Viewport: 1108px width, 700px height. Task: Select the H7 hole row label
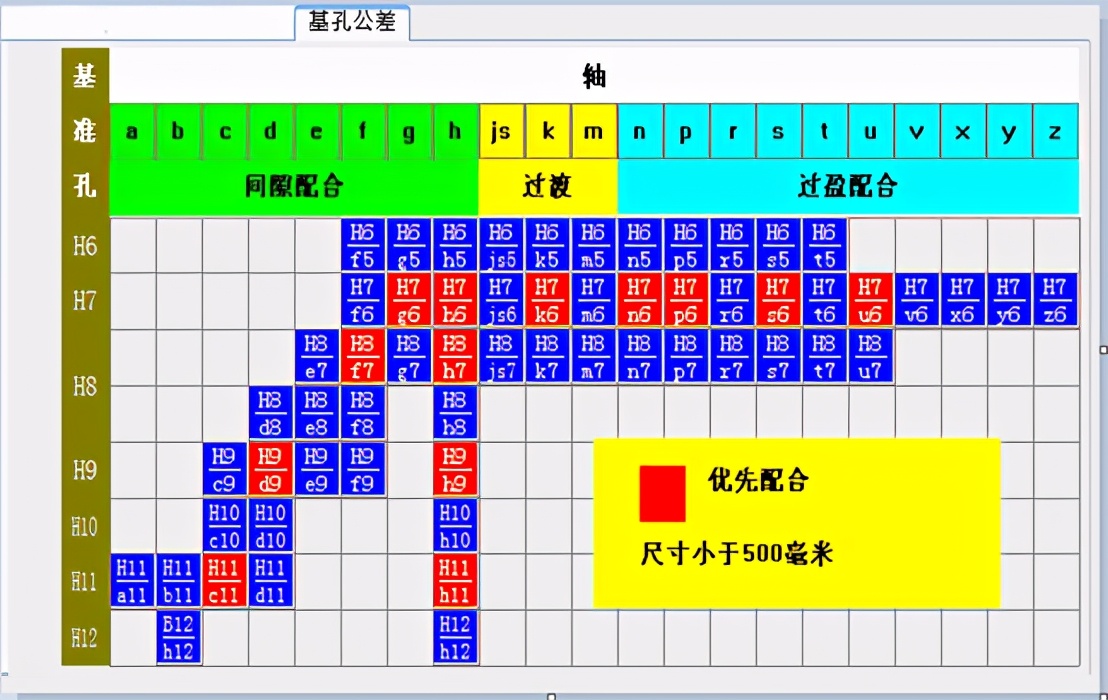85,302
